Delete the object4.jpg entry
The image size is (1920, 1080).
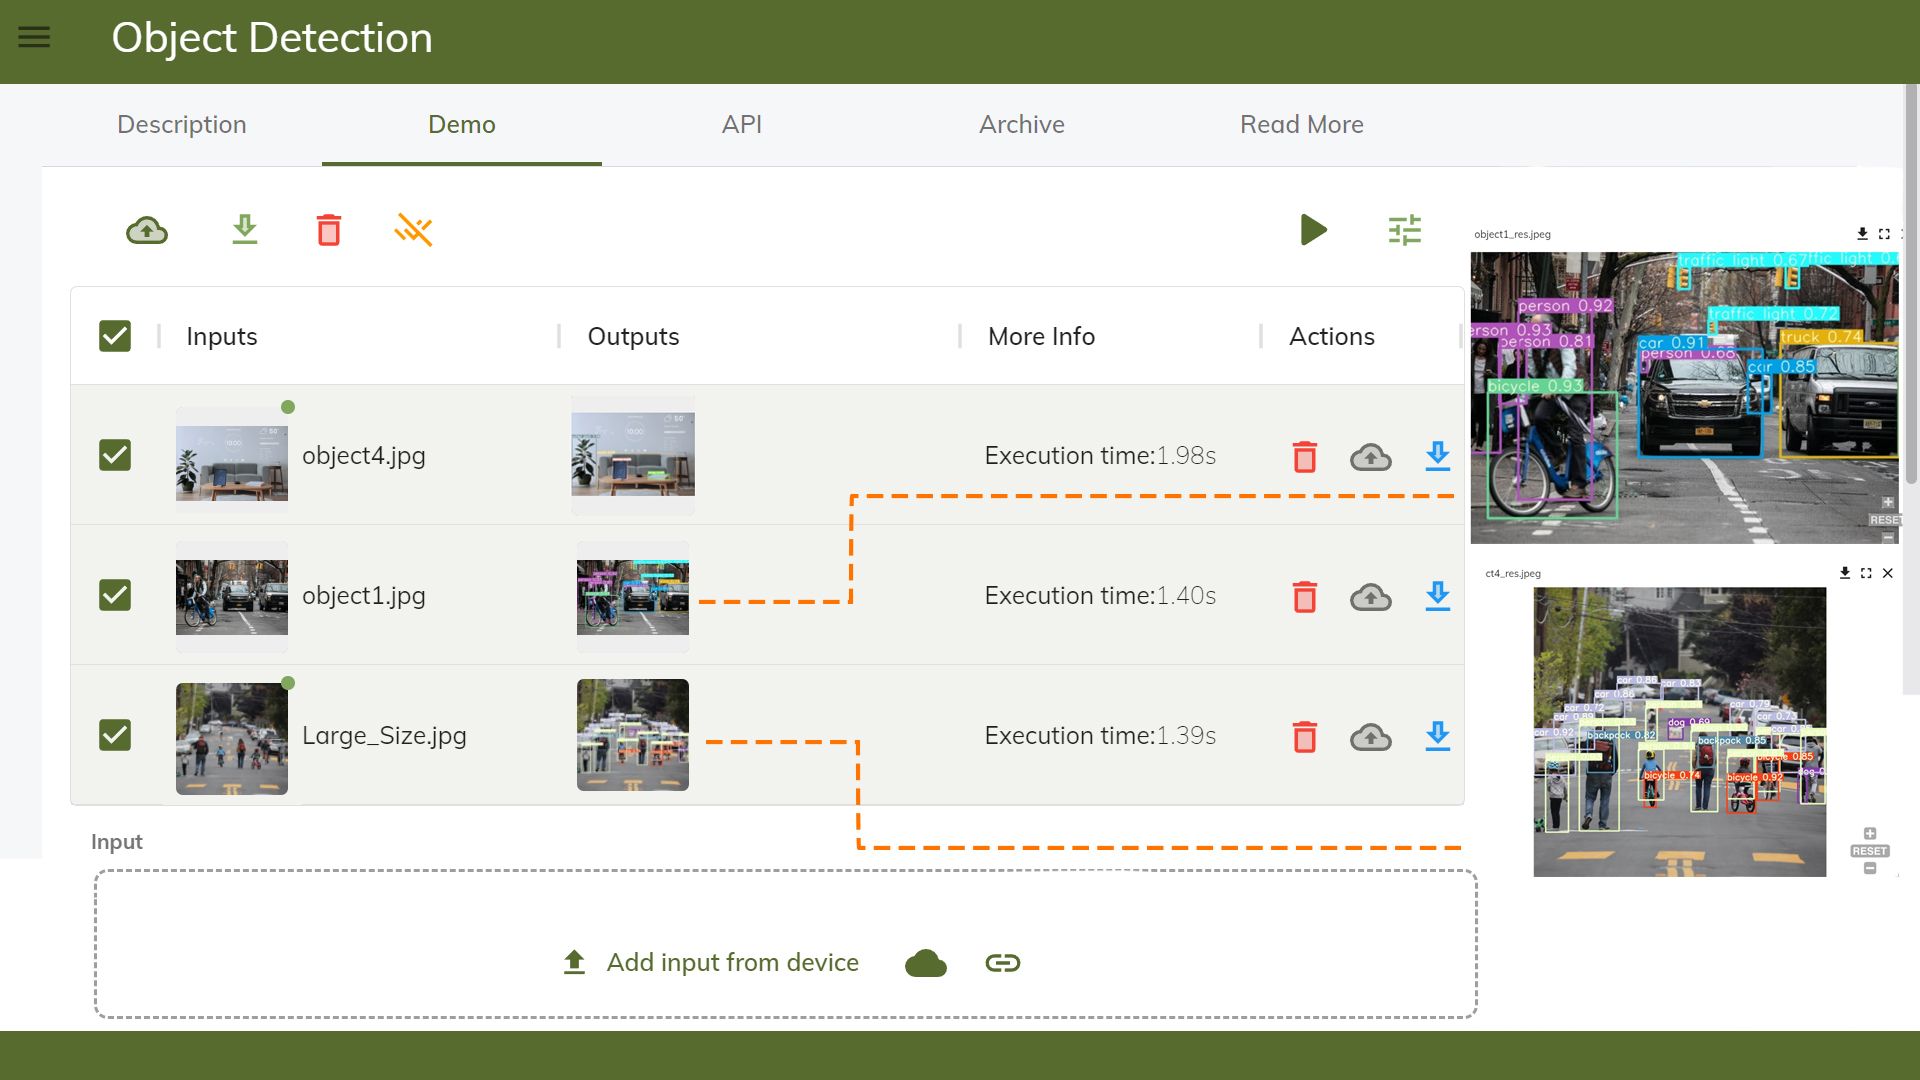(1305, 455)
